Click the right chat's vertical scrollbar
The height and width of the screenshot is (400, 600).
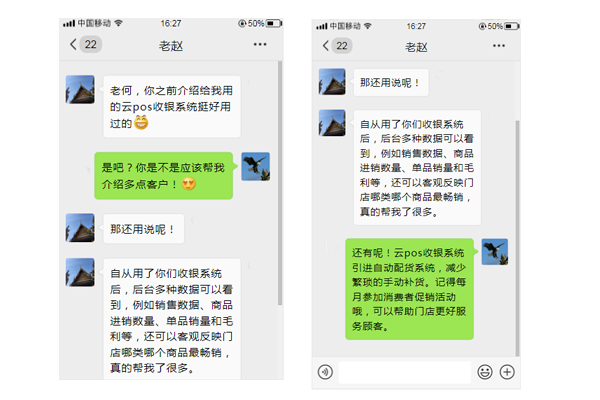(517, 238)
